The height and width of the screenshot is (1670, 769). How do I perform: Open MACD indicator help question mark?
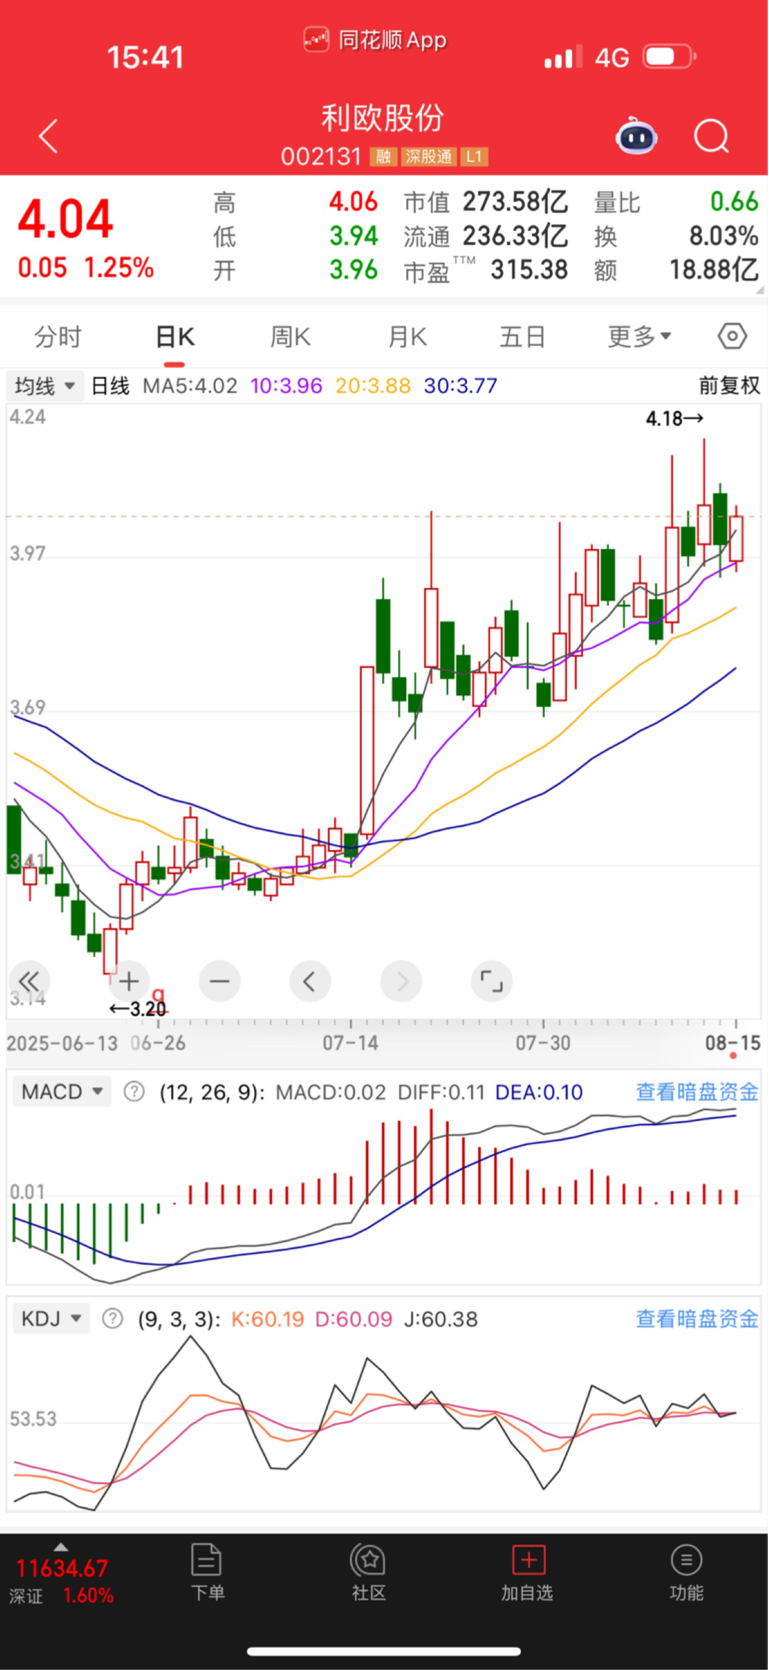(x=134, y=1092)
